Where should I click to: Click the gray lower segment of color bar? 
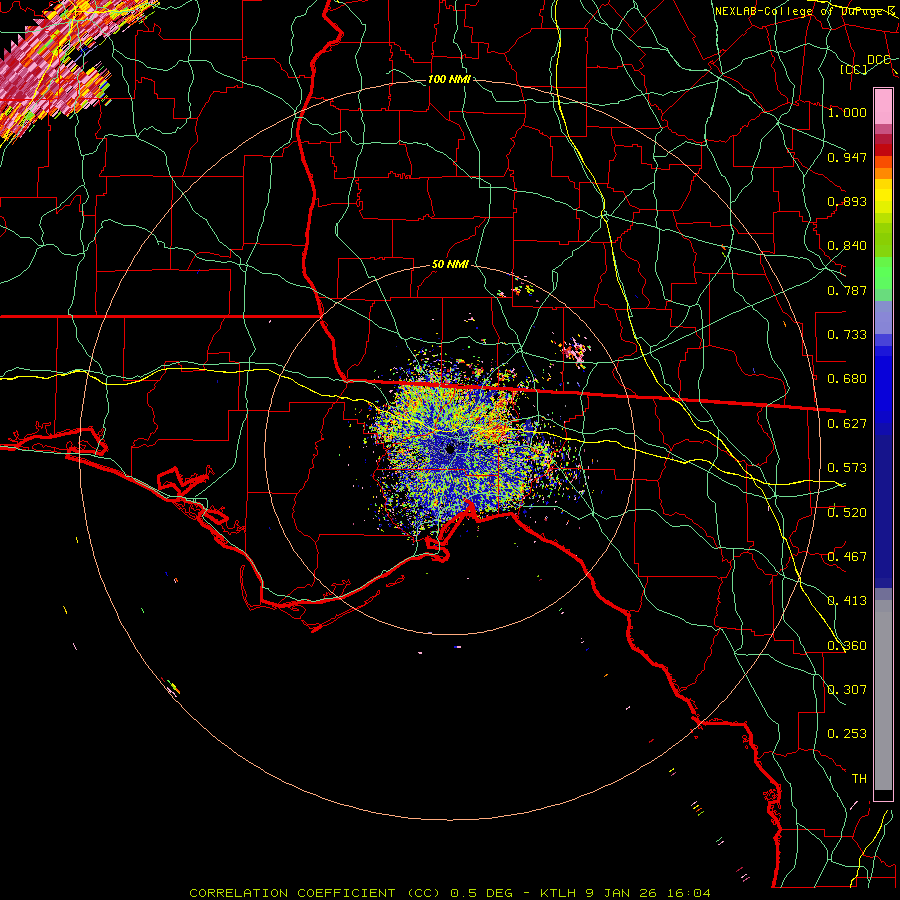[x=883, y=695]
